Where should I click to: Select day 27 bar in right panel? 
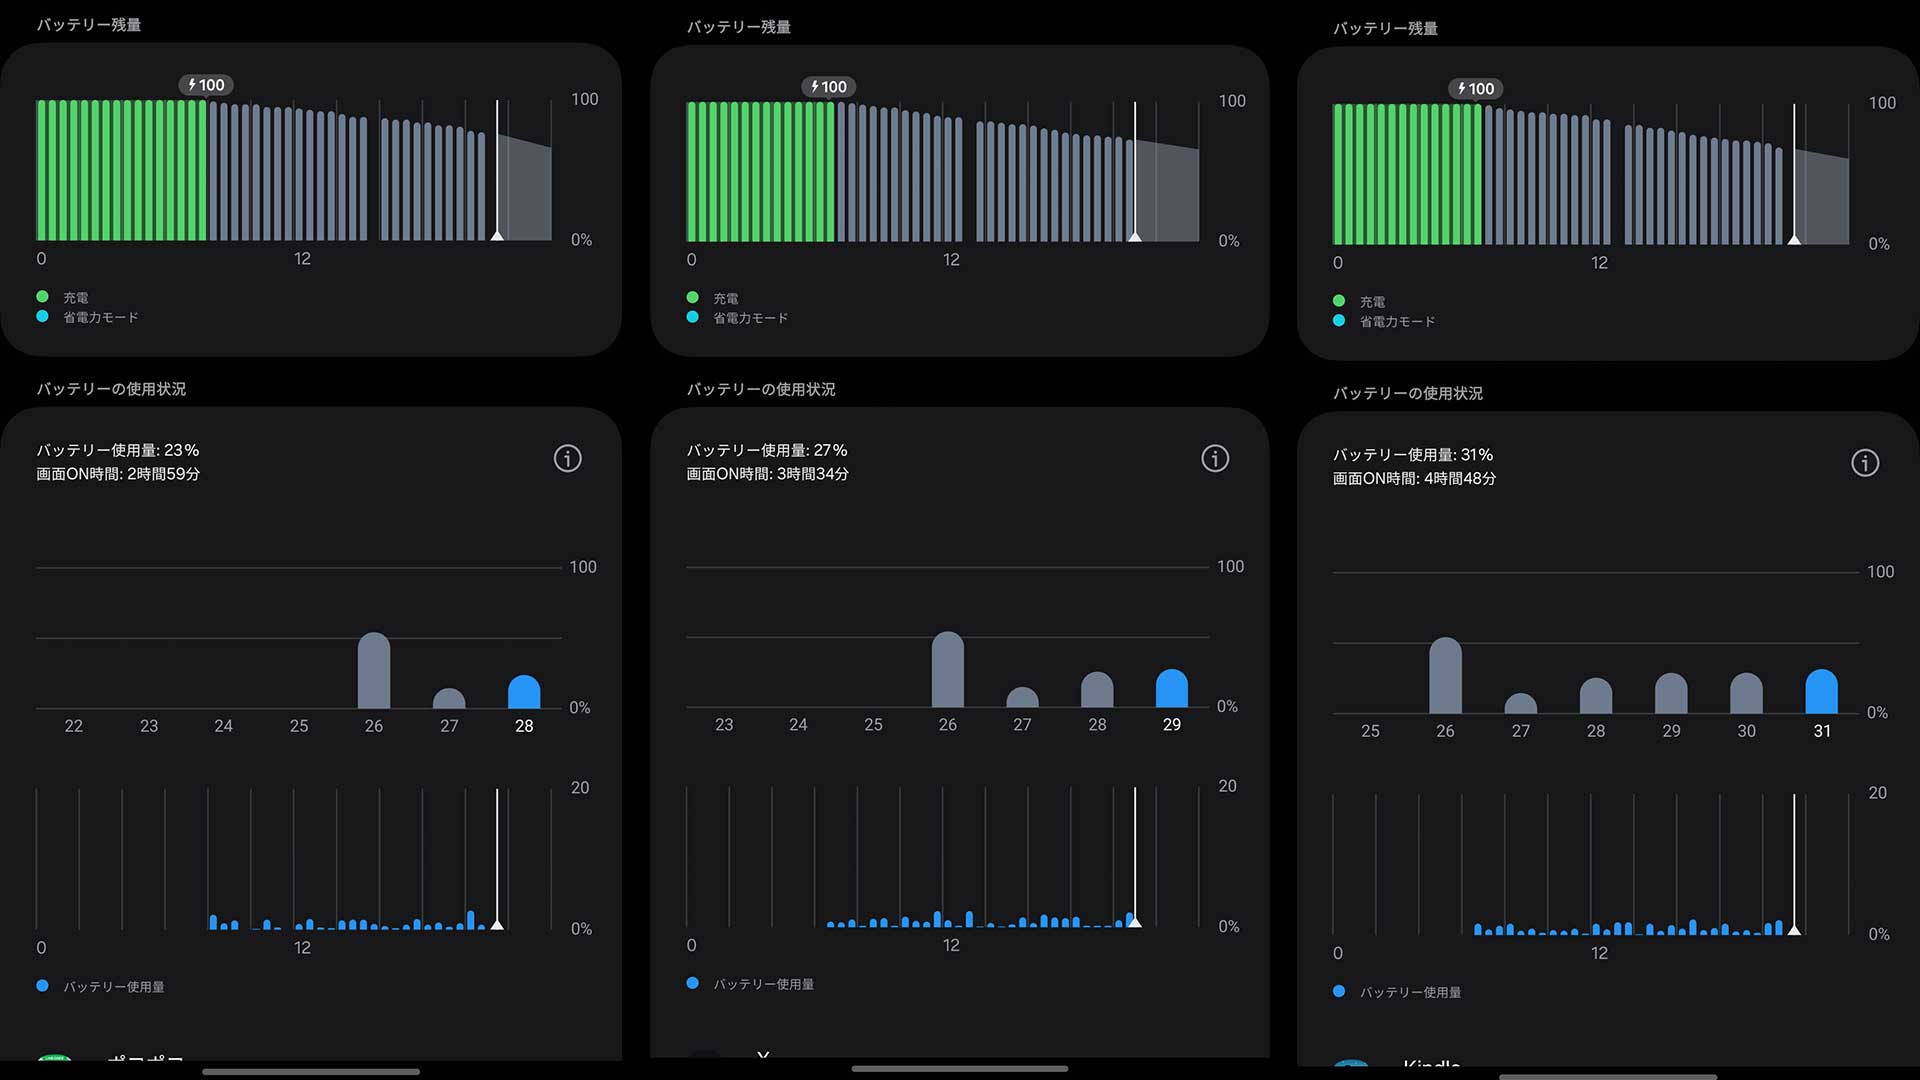[1520, 703]
